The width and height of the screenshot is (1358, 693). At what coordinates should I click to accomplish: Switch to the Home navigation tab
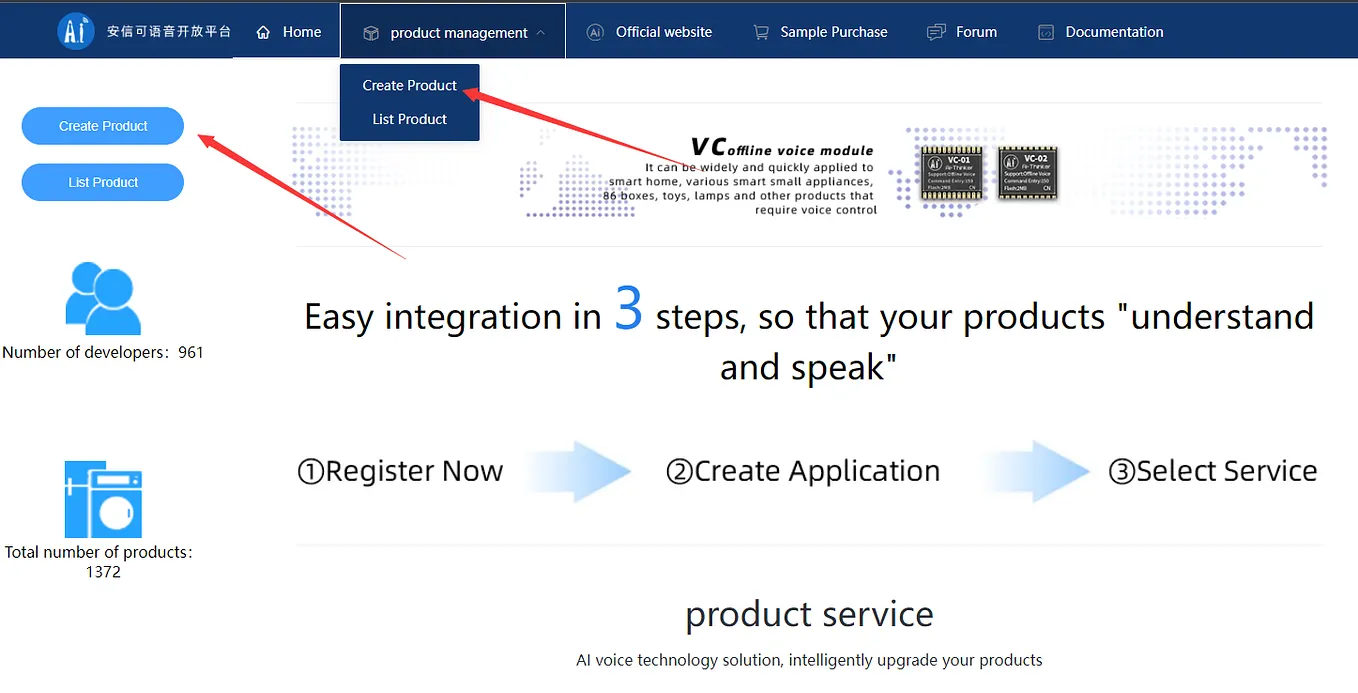[290, 31]
